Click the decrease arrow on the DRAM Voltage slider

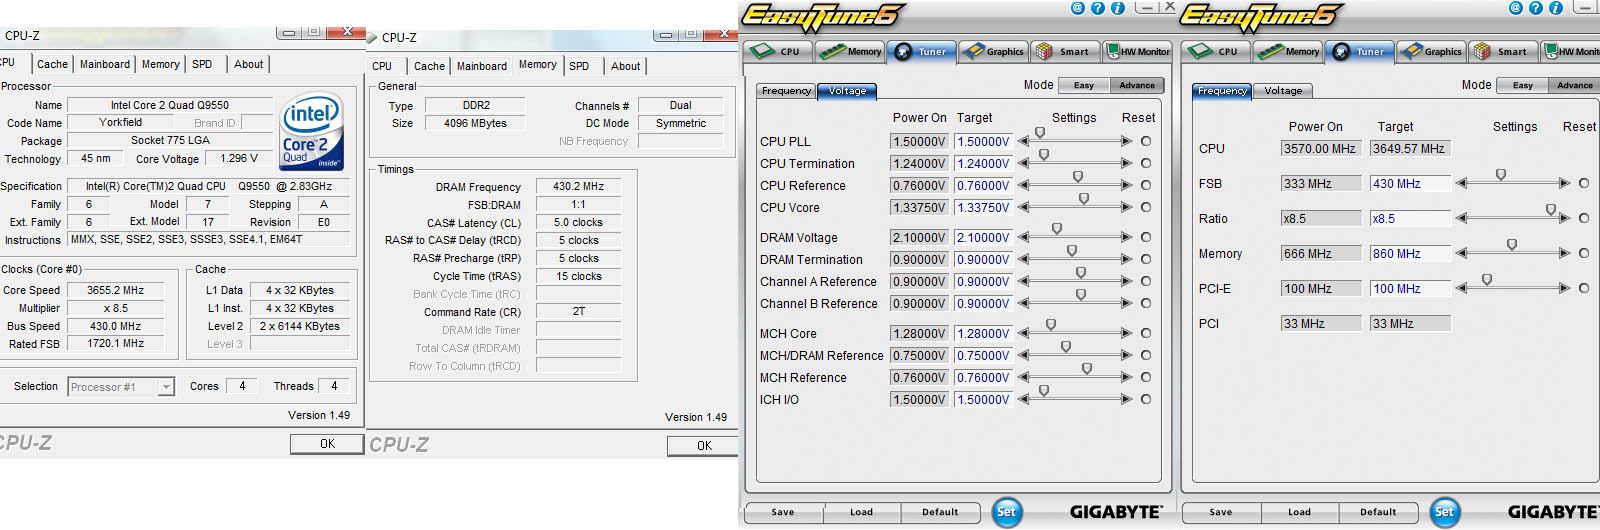click(x=1024, y=238)
